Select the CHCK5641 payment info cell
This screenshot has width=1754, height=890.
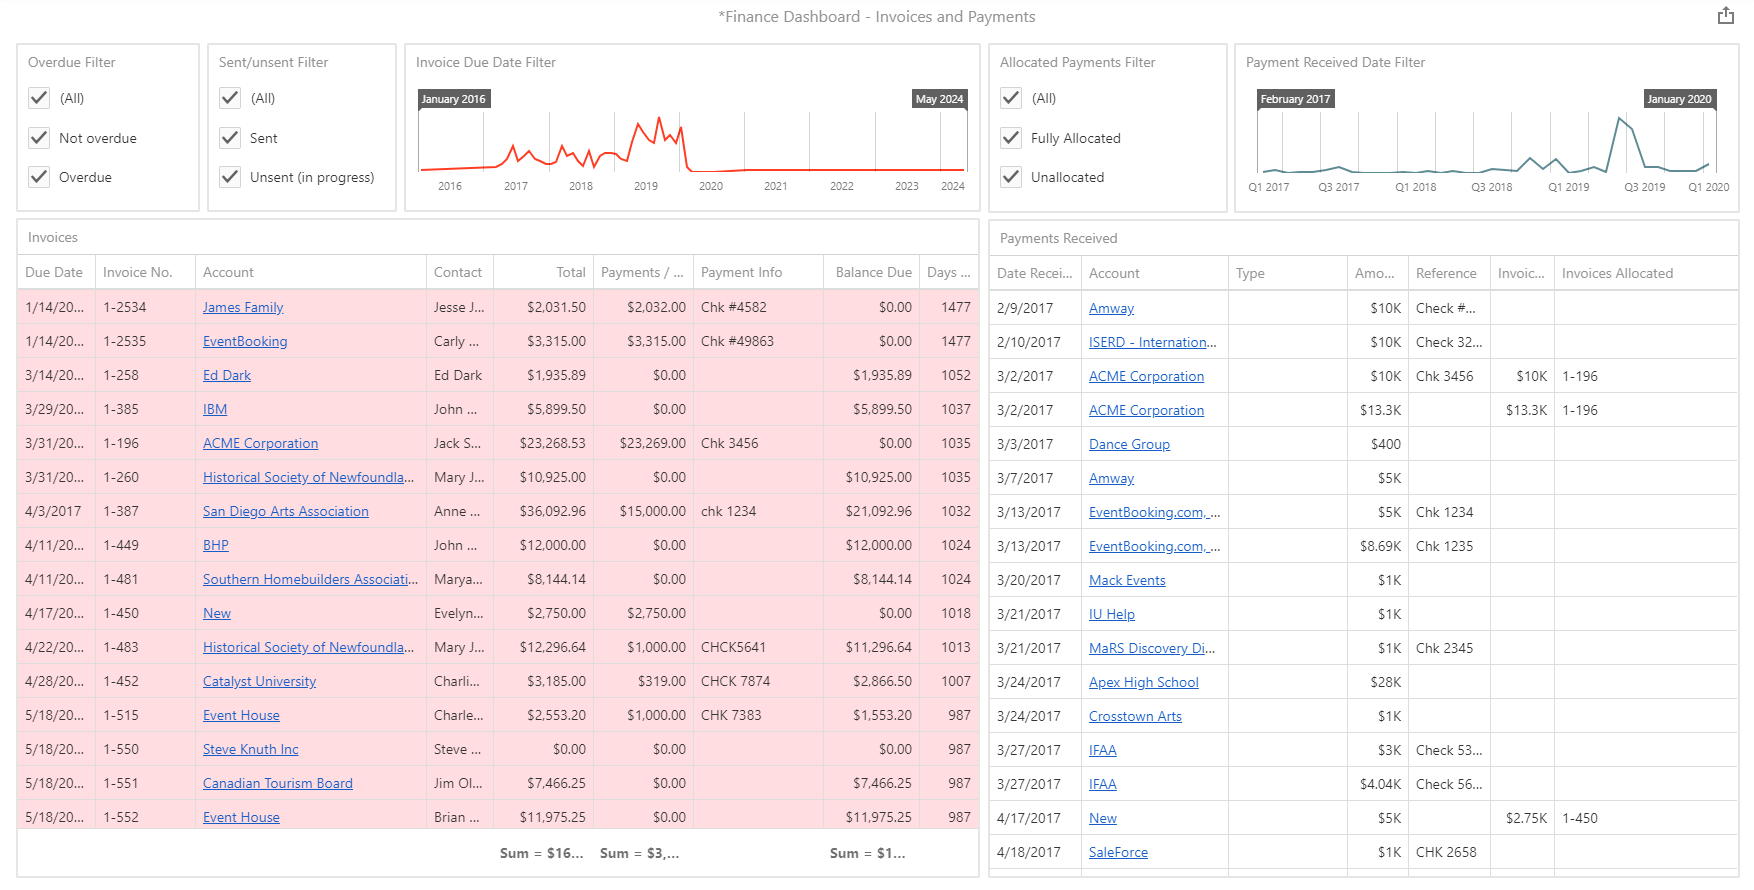click(x=758, y=647)
